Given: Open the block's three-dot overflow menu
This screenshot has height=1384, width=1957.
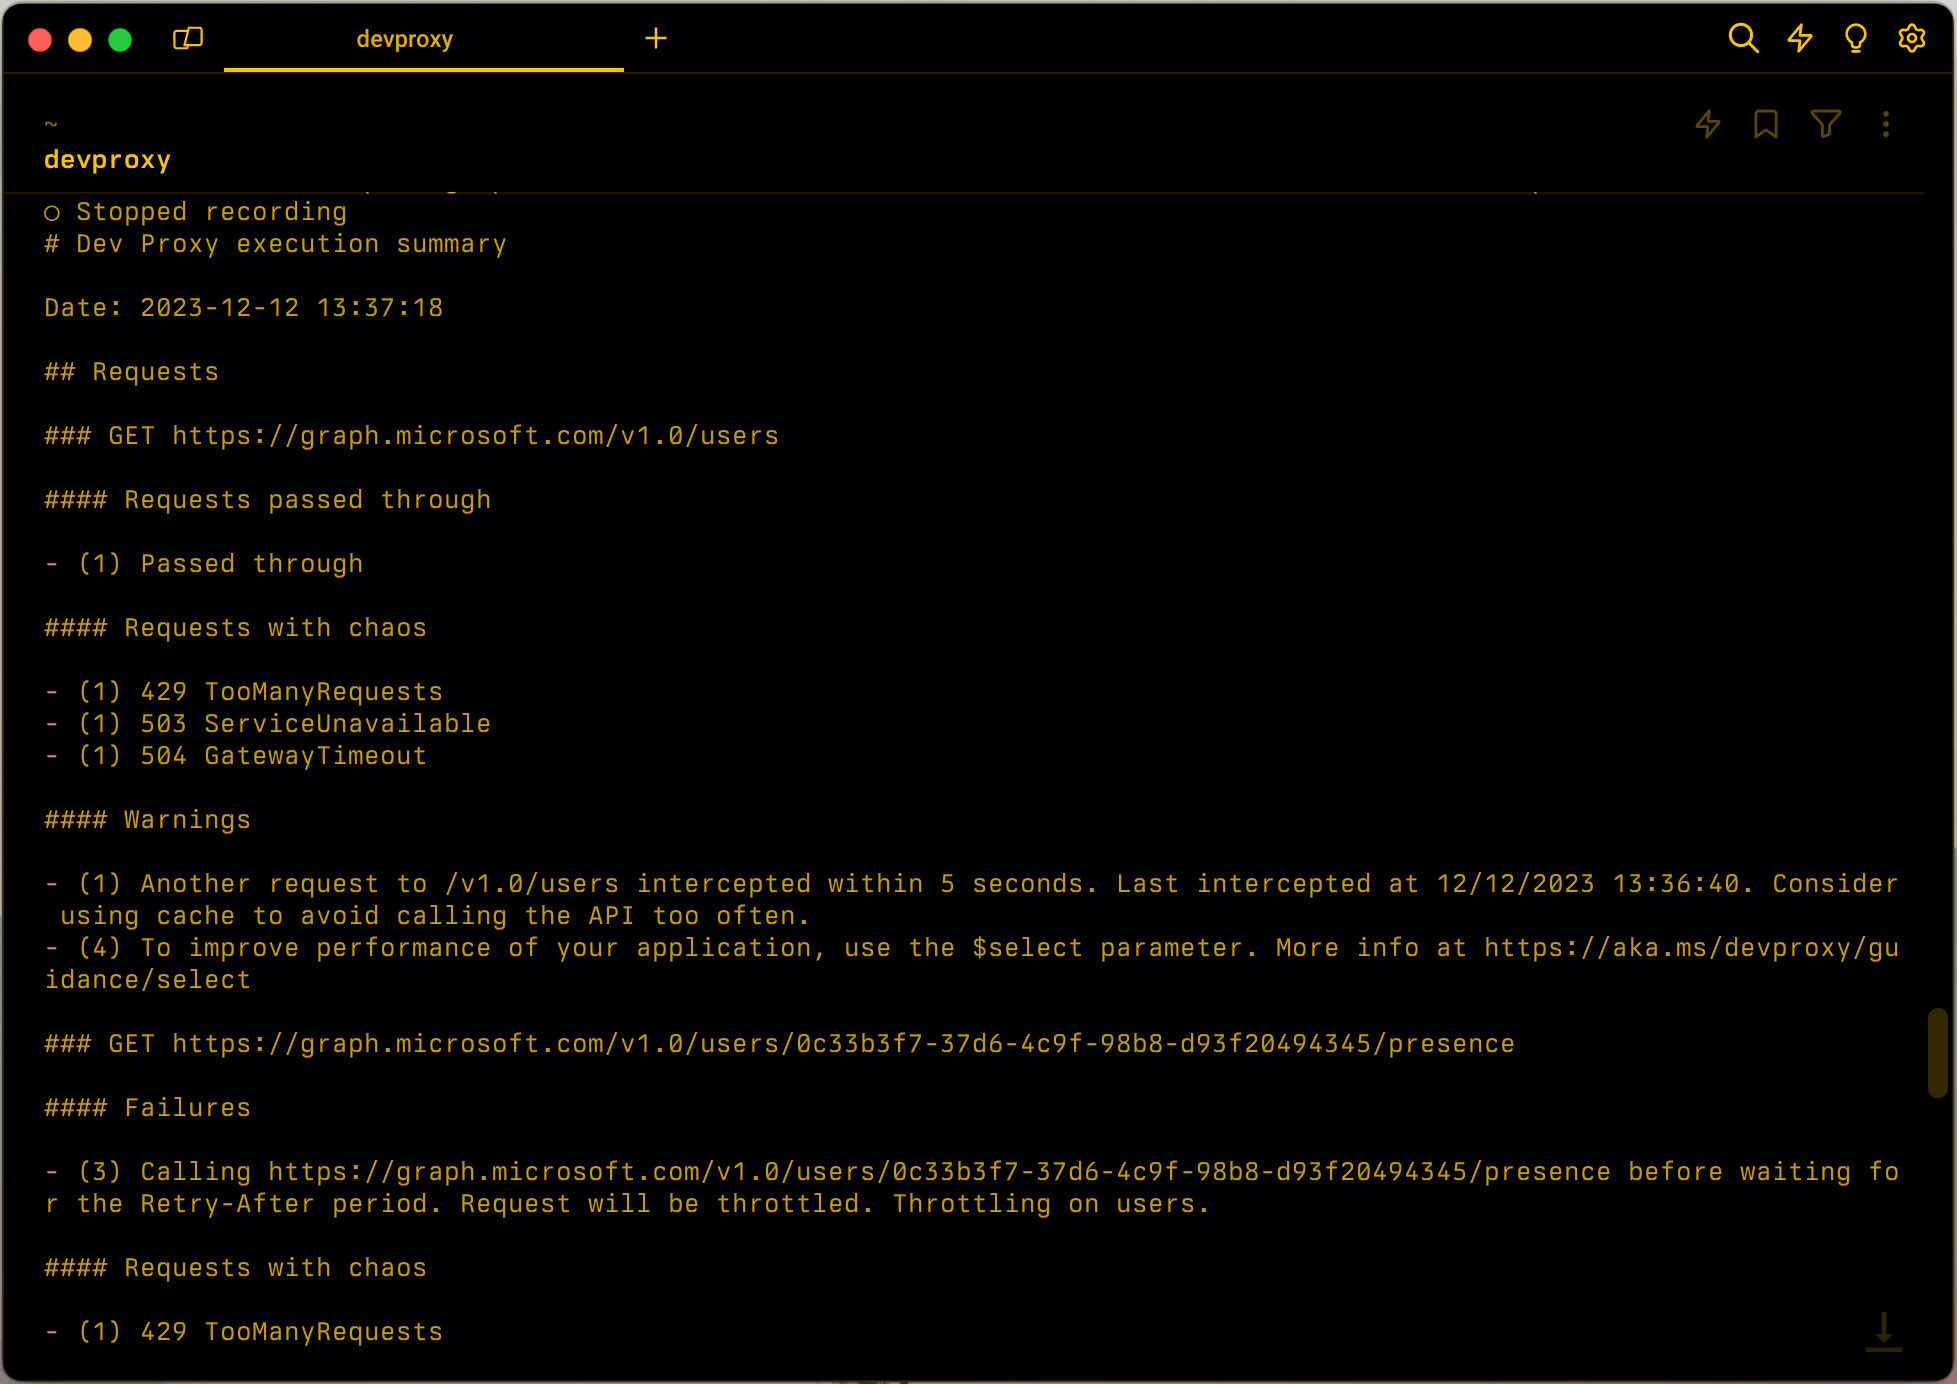Looking at the screenshot, I should point(1886,124).
